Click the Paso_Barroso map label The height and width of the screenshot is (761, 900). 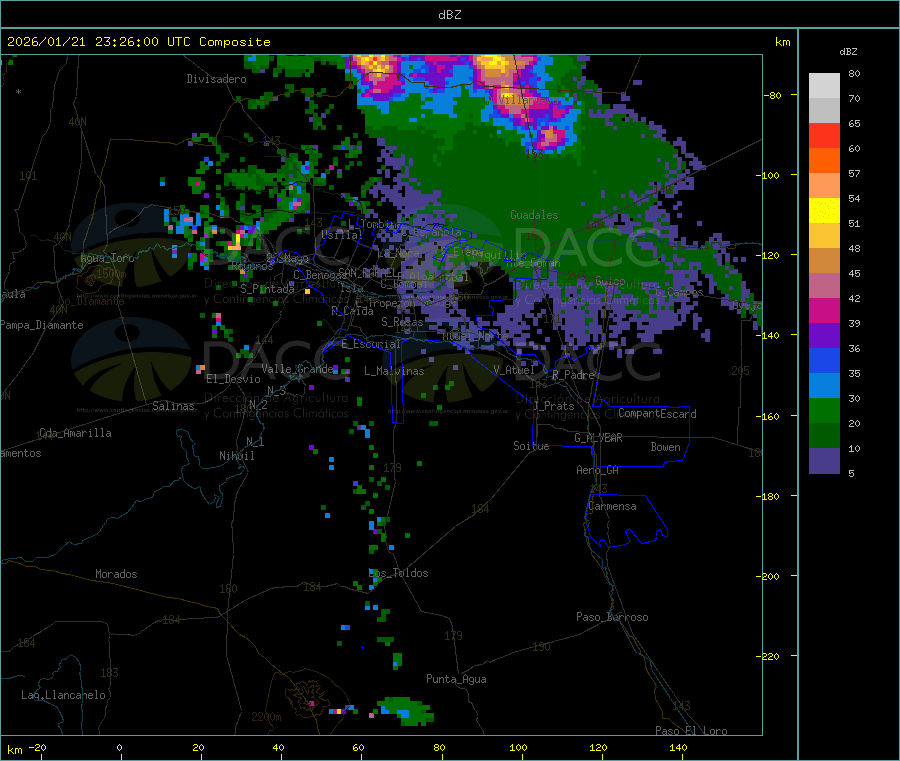[612, 617]
